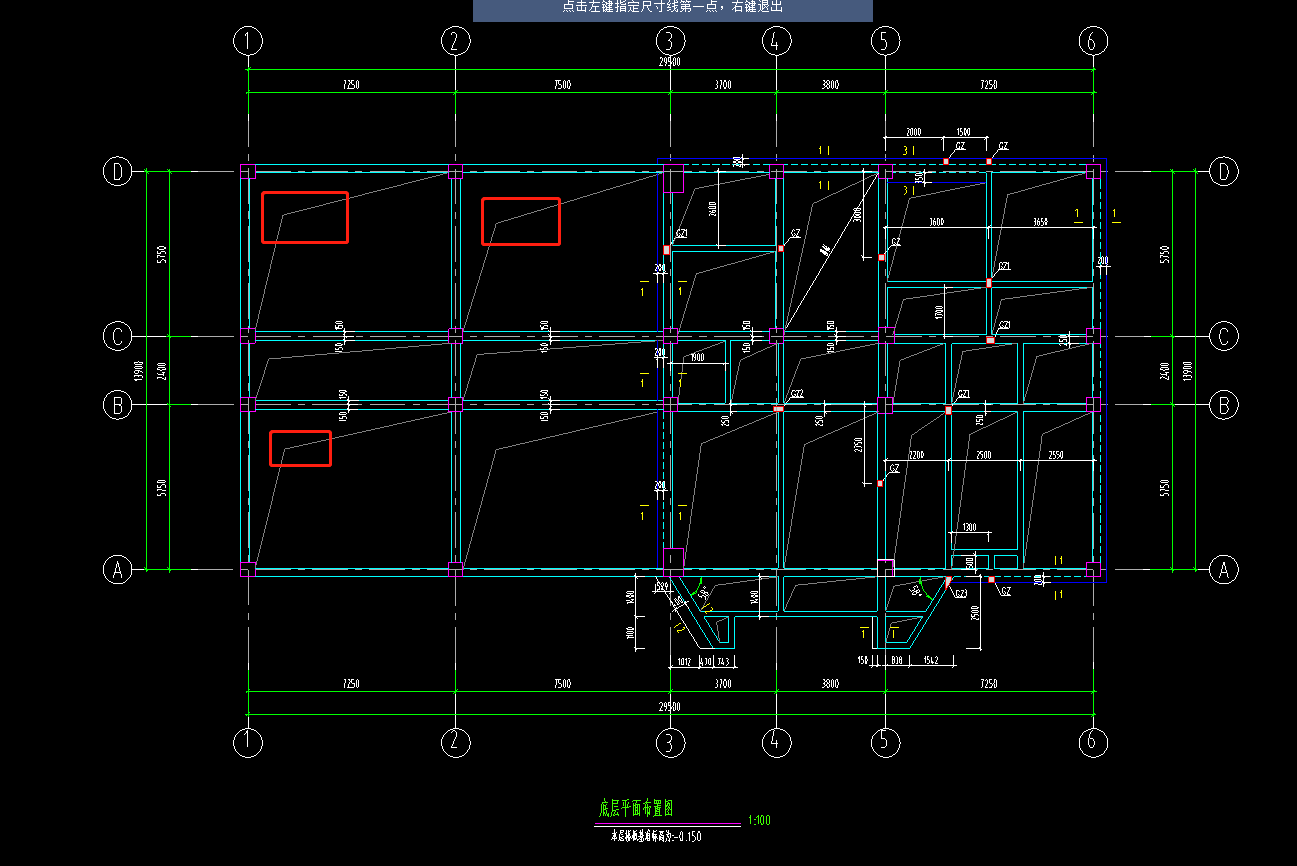Select top dimension text 3800

830,85
